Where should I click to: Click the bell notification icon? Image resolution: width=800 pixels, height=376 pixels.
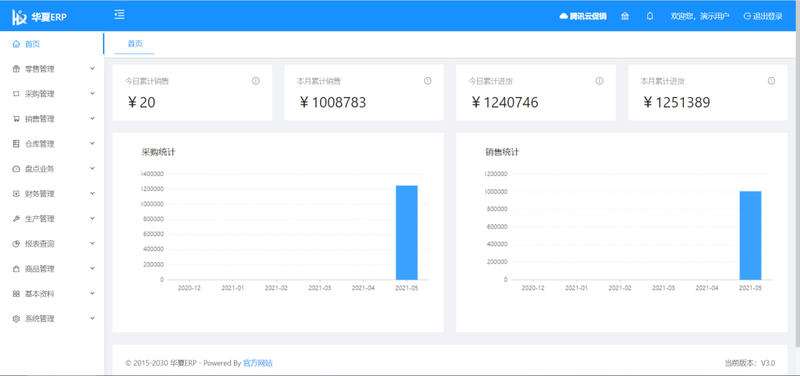pos(649,16)
